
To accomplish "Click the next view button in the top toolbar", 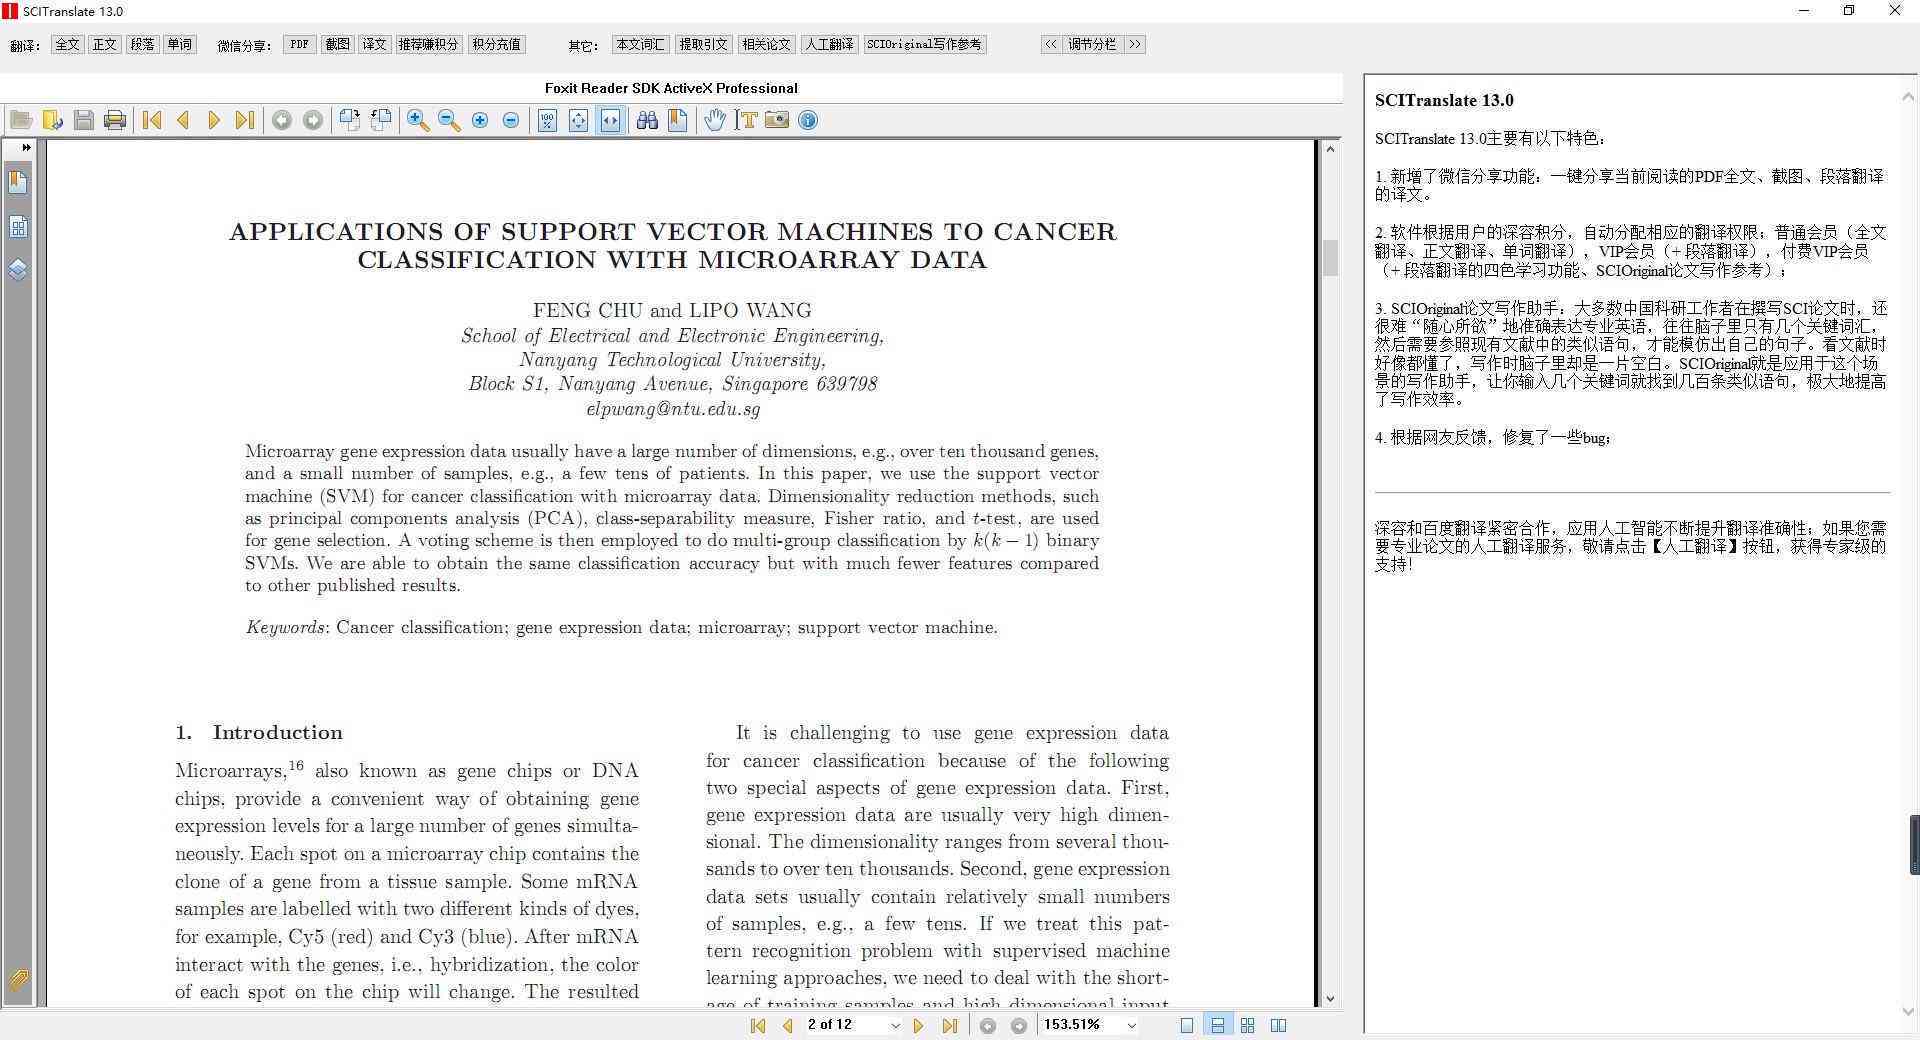I will click(313, 120).
